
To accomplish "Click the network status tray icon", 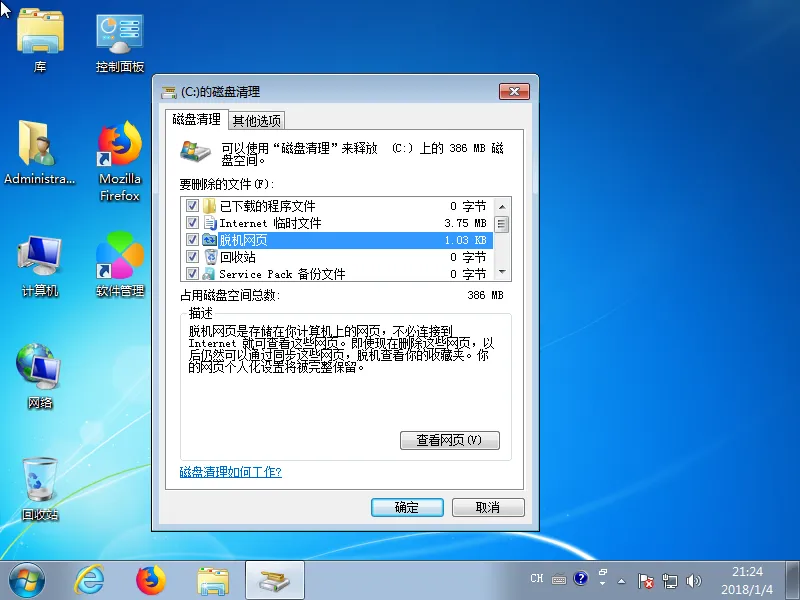I will tap(670, 581).
